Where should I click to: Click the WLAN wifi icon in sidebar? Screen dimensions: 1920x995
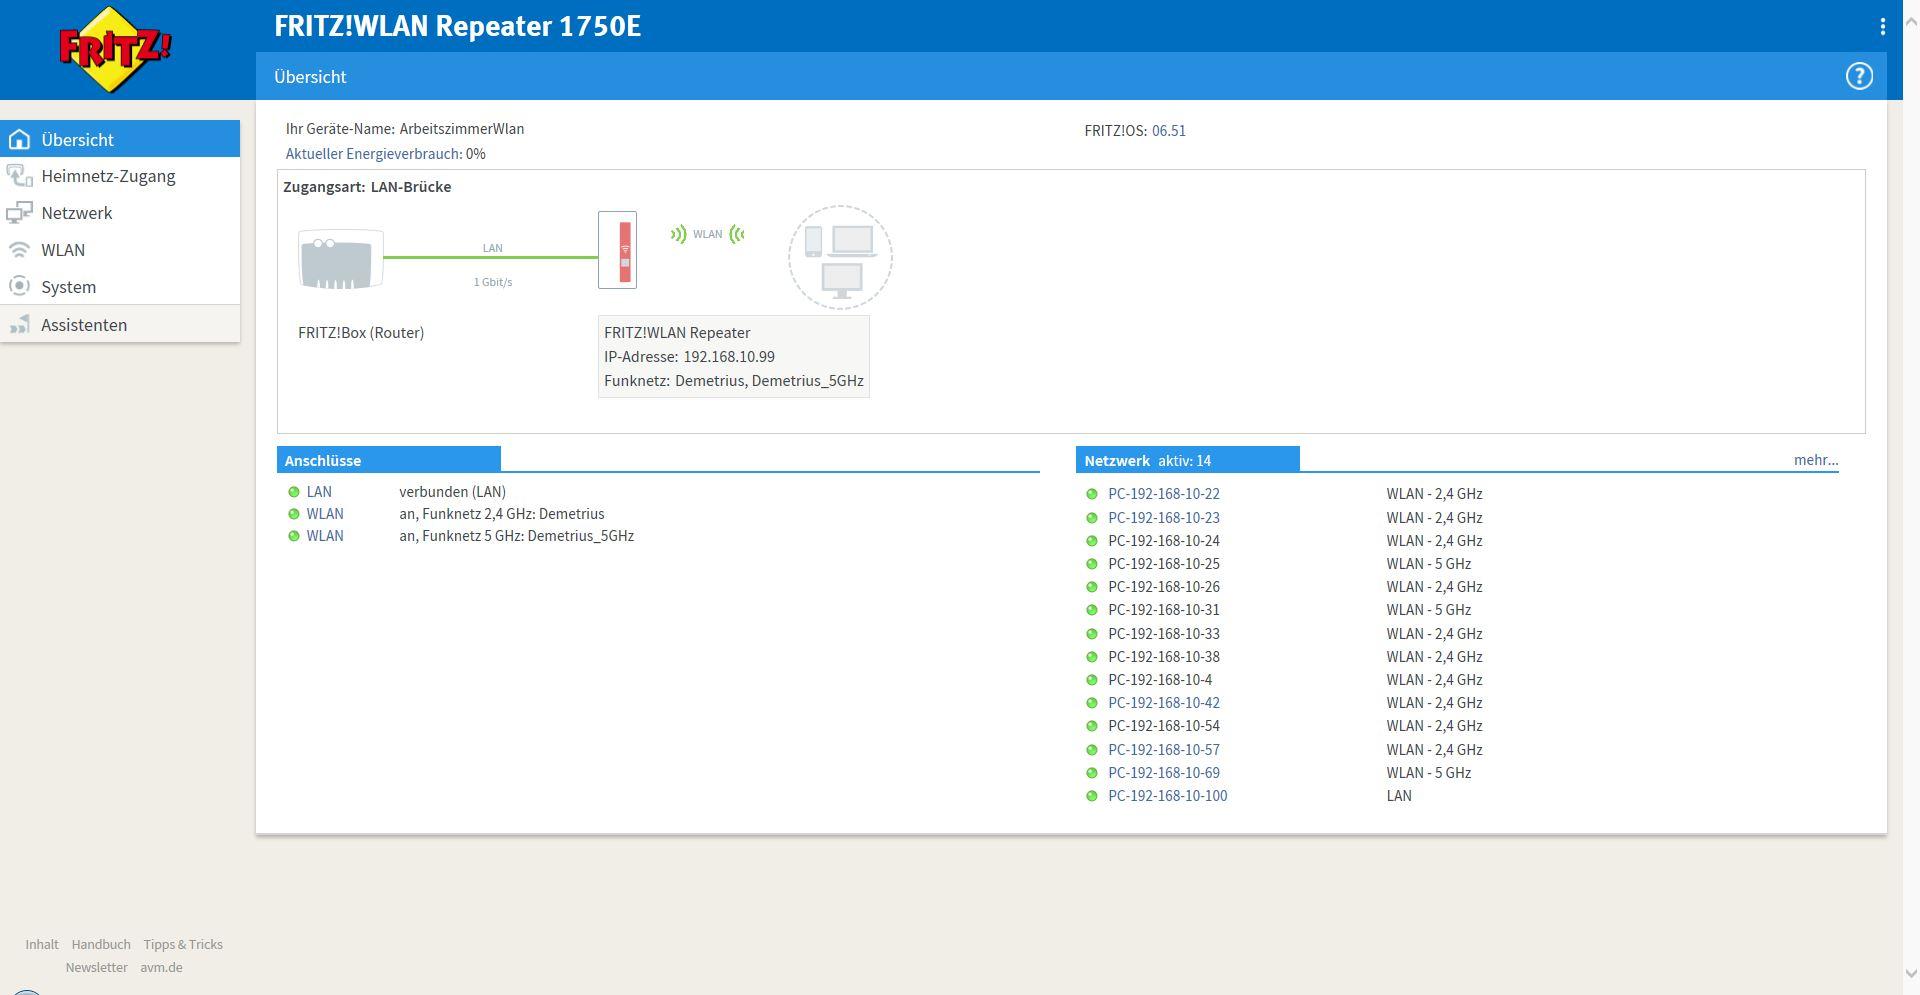coord(20,250)
